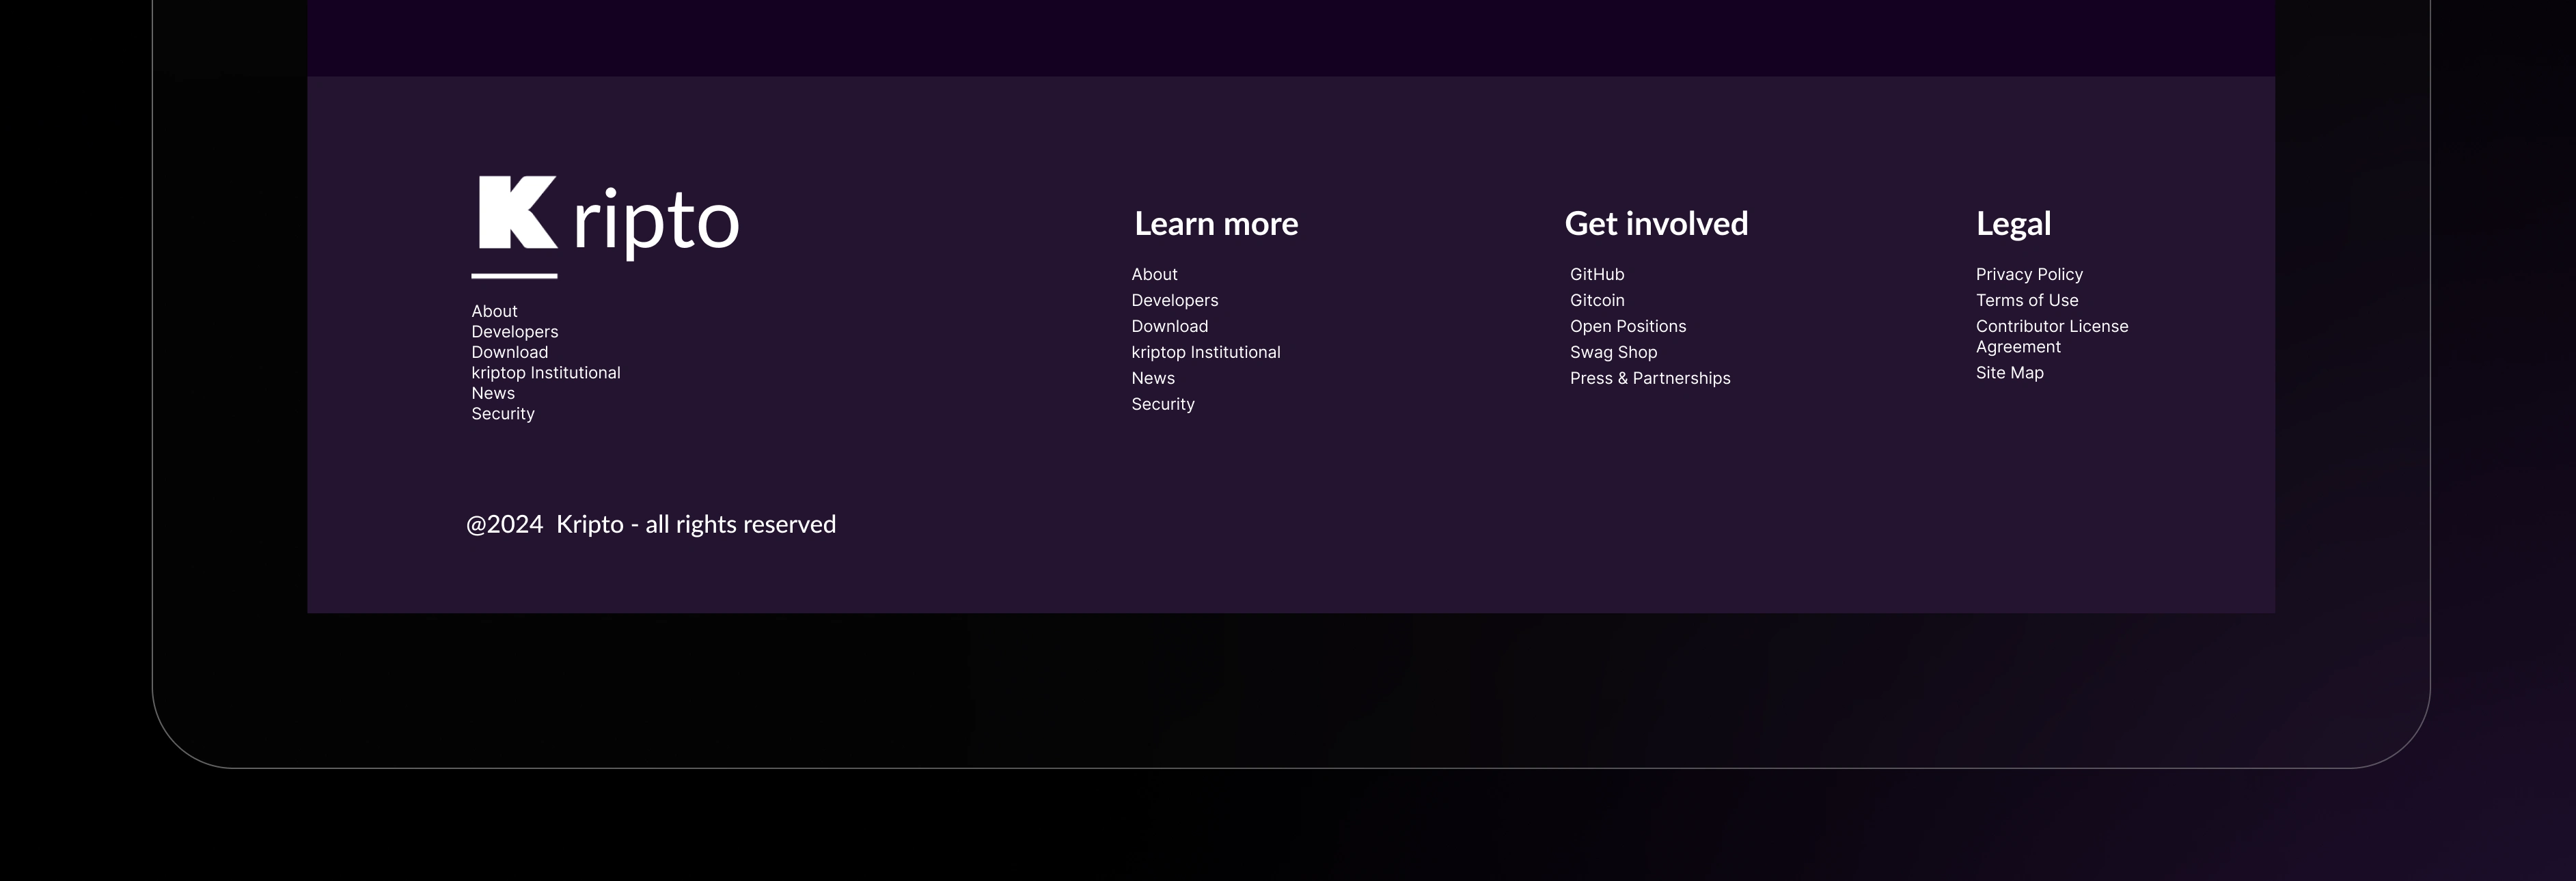
Task: Open Developers in the Learn more column
Action: point(1175,300)
